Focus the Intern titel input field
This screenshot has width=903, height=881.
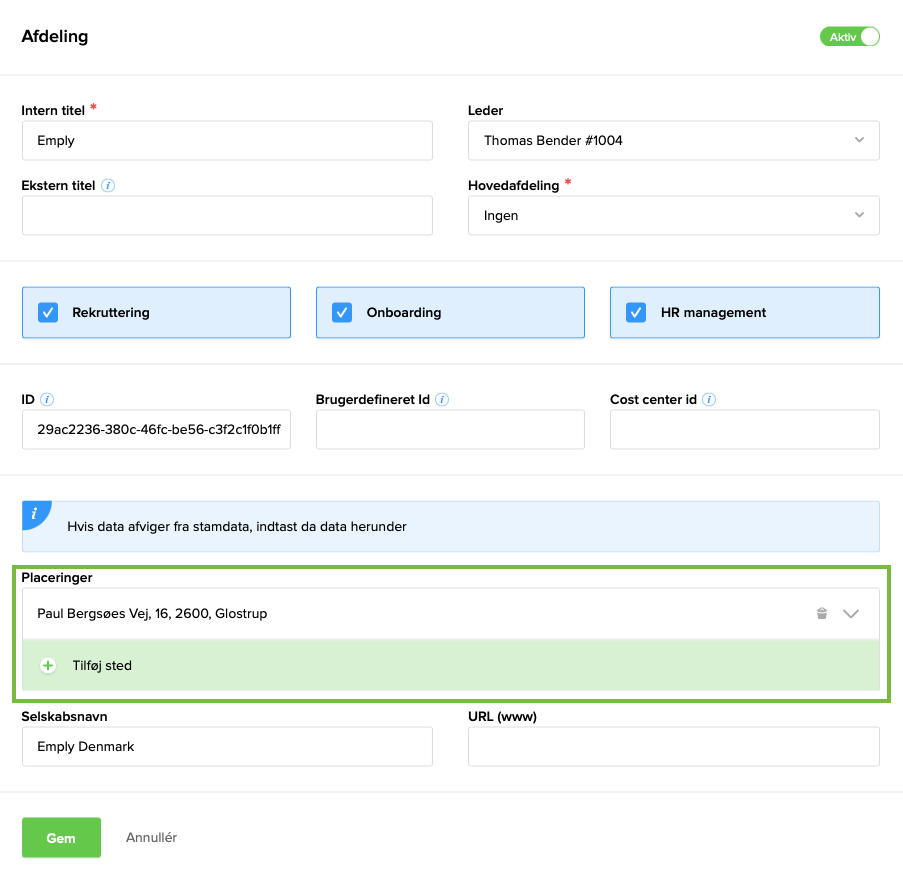point(227,141)
